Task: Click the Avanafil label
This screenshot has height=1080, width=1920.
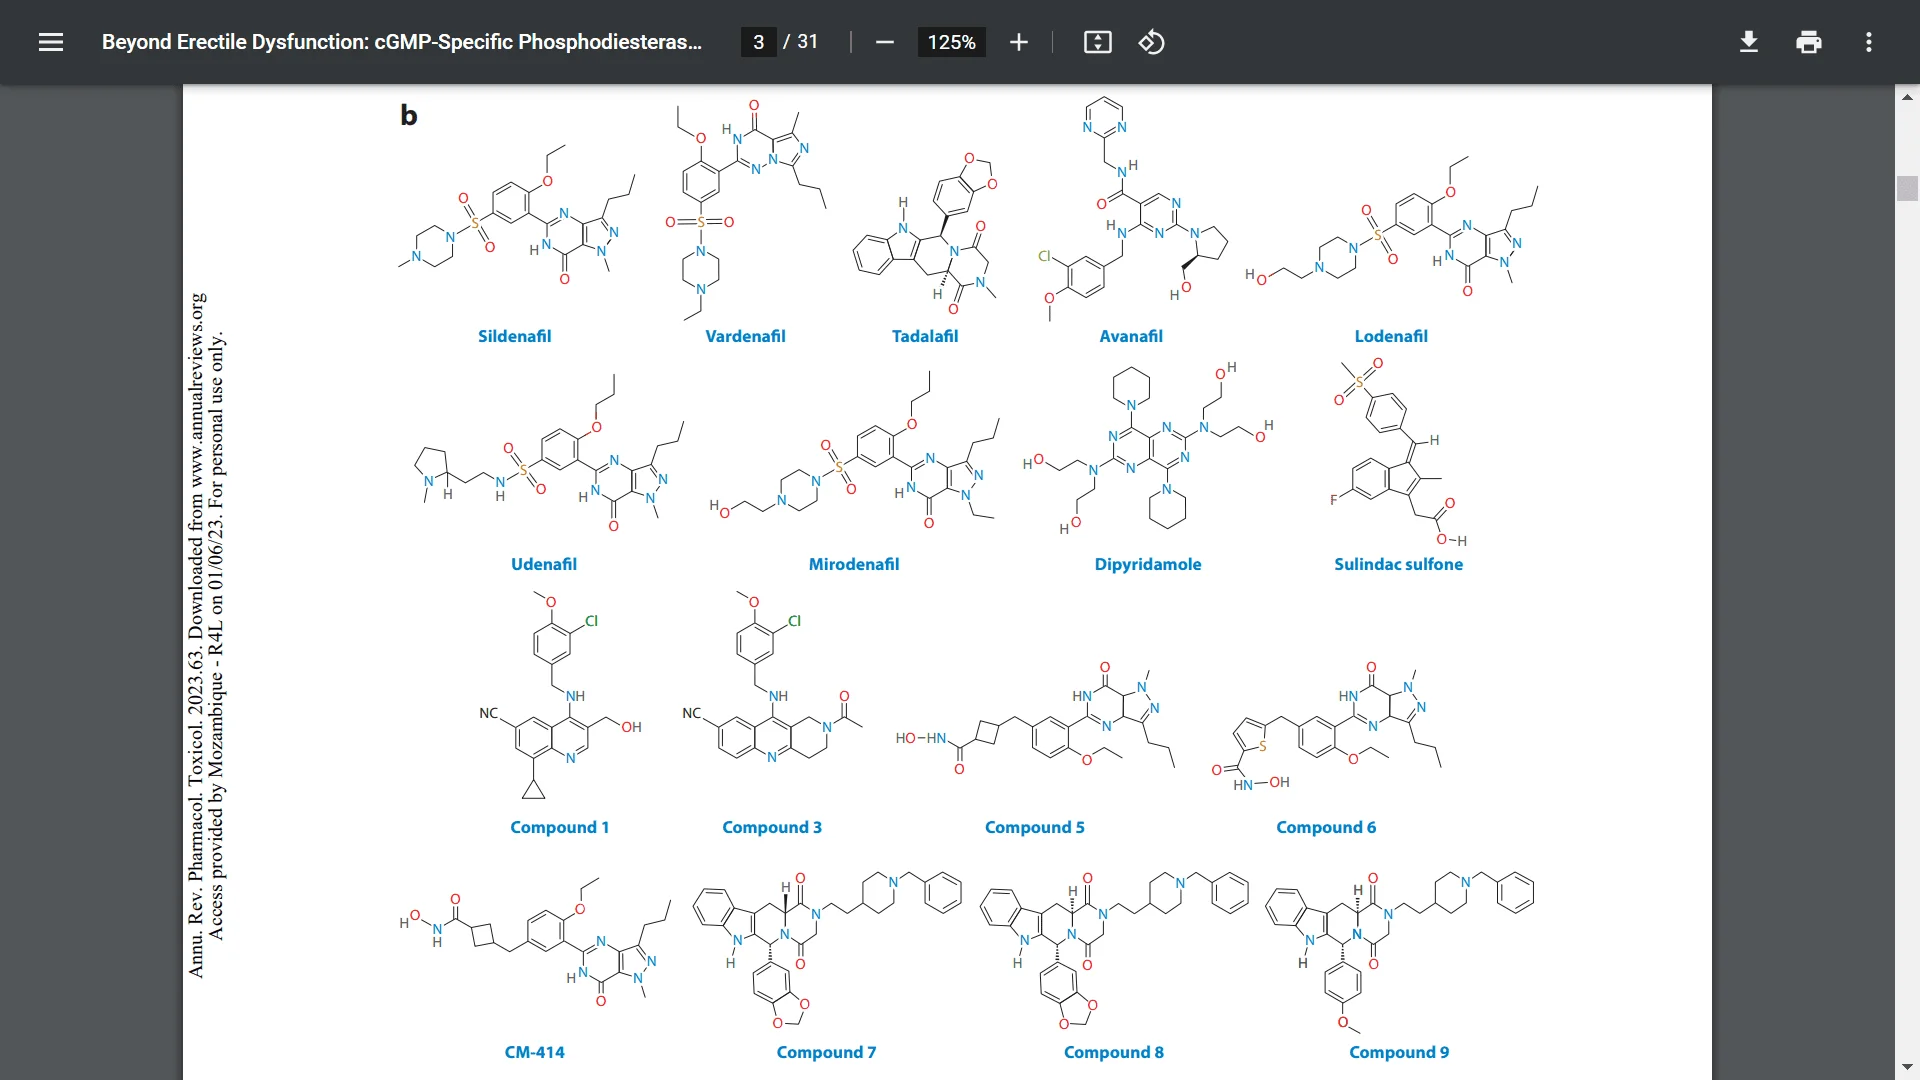Action: click(1131, 336)
